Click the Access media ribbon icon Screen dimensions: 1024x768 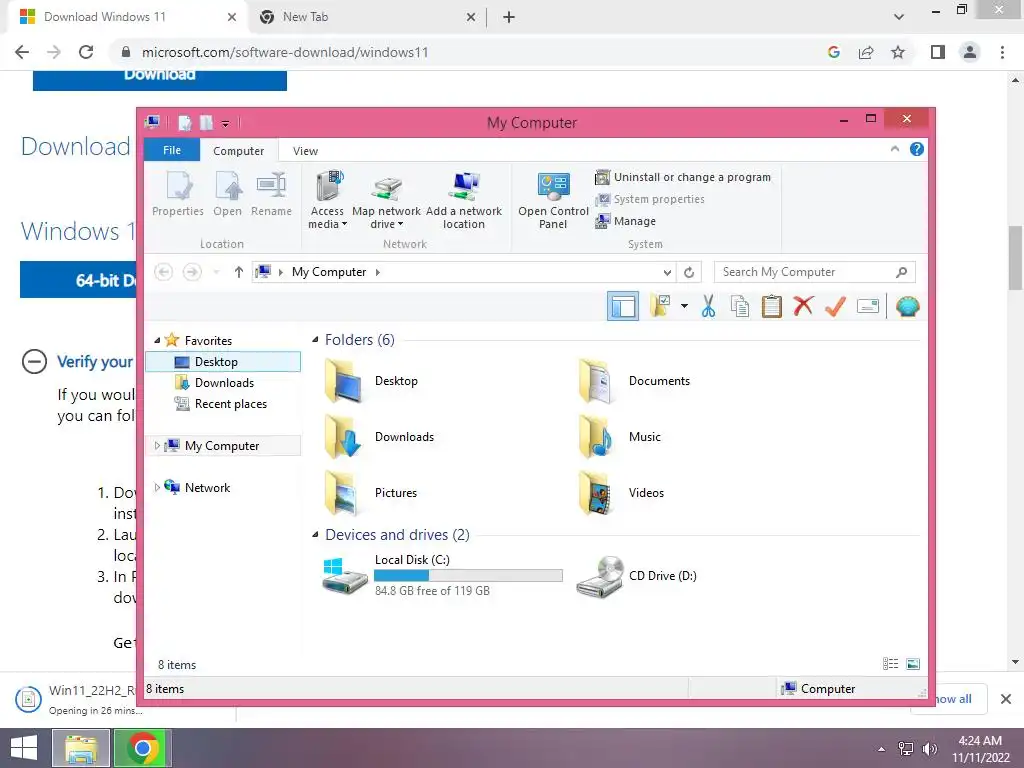point(327,199)
